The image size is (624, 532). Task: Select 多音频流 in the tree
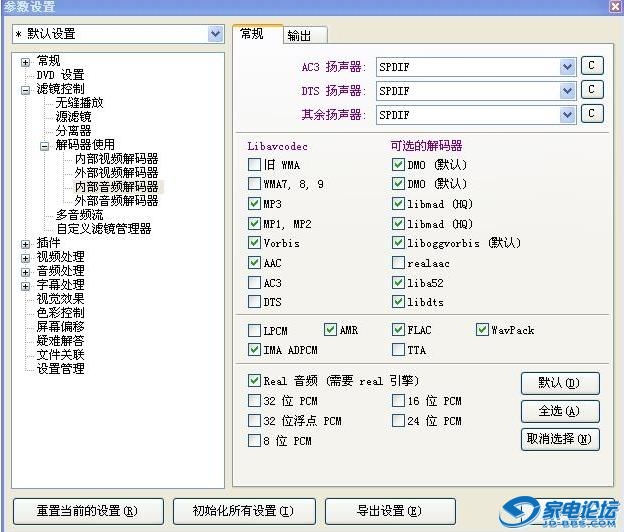(79, 215)
